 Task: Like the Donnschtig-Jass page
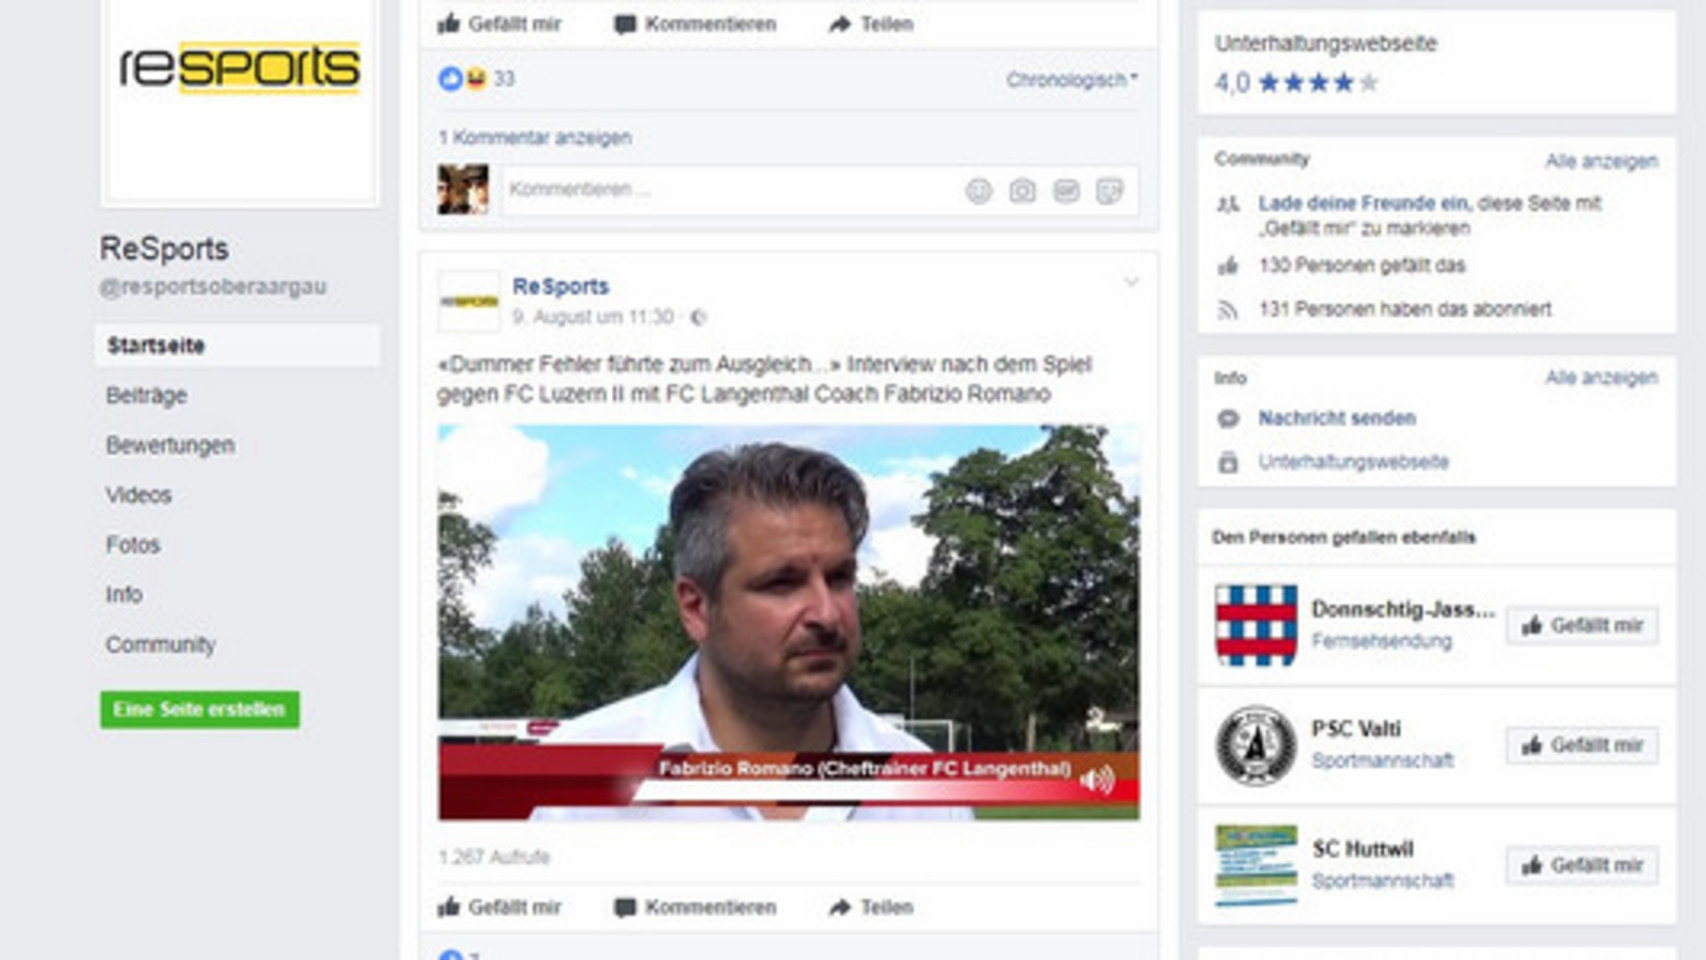[x=1582, y=626]
